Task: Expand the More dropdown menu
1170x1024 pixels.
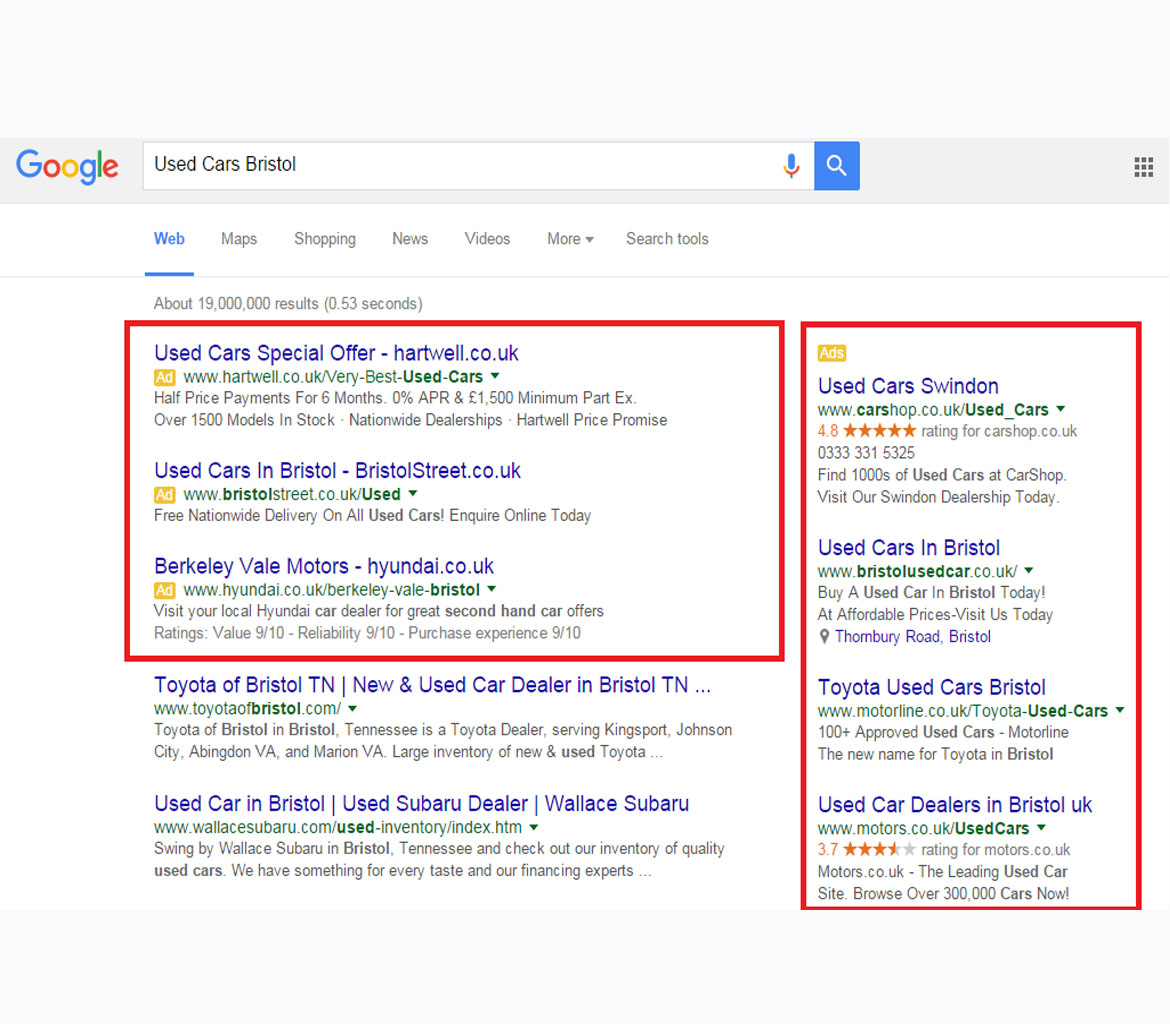Action: click(570, 239)
